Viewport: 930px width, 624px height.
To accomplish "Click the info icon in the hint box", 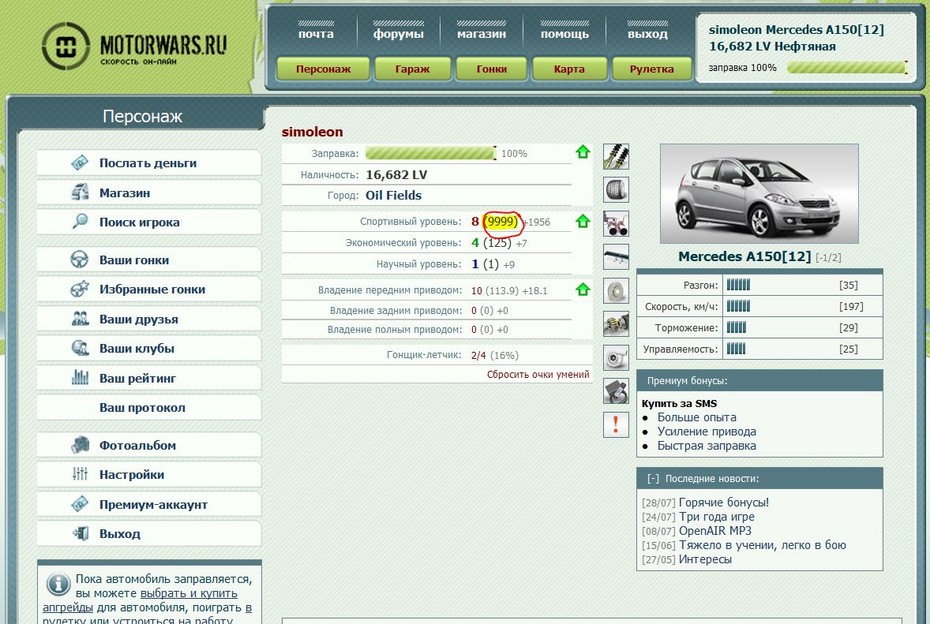I will pos(58,584).
